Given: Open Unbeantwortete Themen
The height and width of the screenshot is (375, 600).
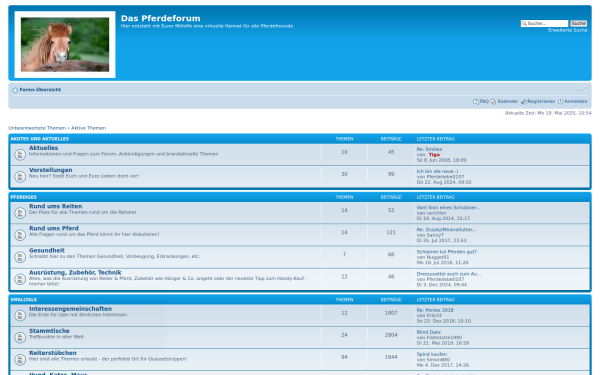Looking at the screenshot, I should tap(37, 128).
